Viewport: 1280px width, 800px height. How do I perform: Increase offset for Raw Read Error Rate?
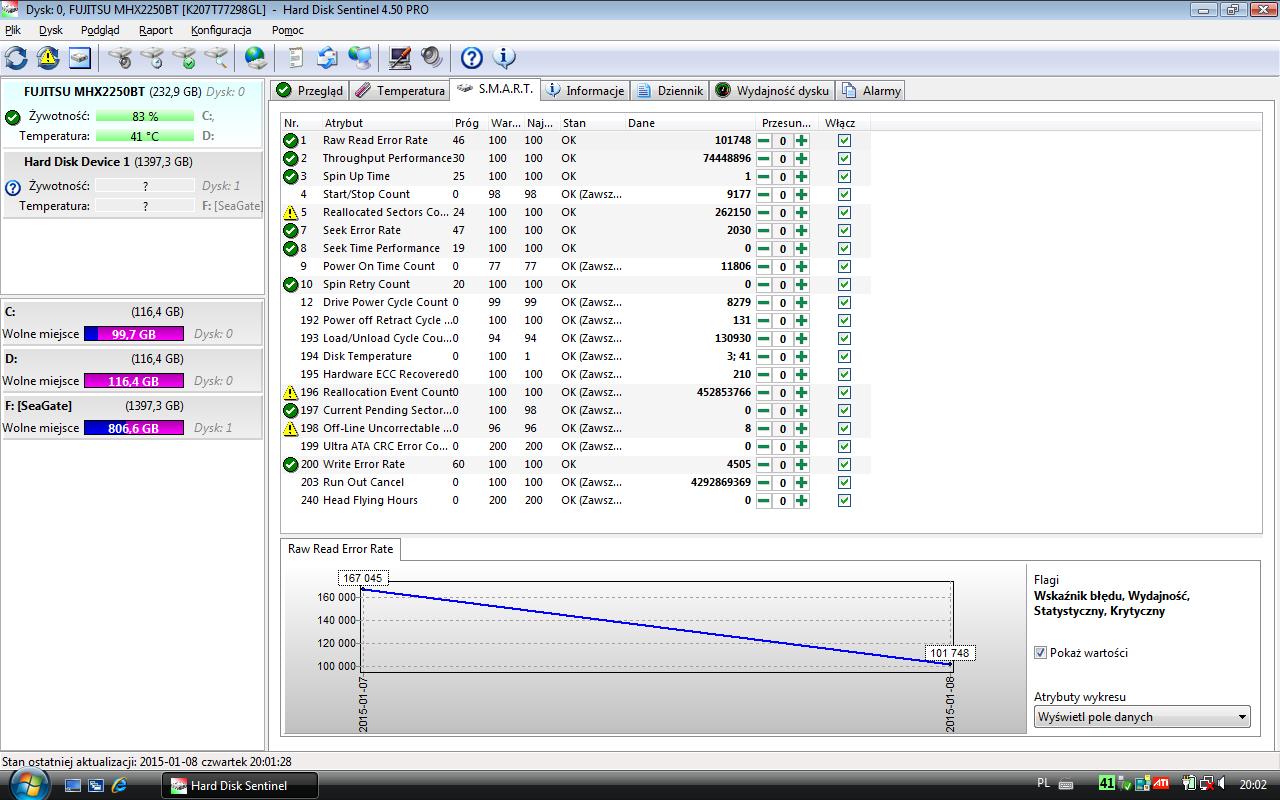tap(801, 141)
